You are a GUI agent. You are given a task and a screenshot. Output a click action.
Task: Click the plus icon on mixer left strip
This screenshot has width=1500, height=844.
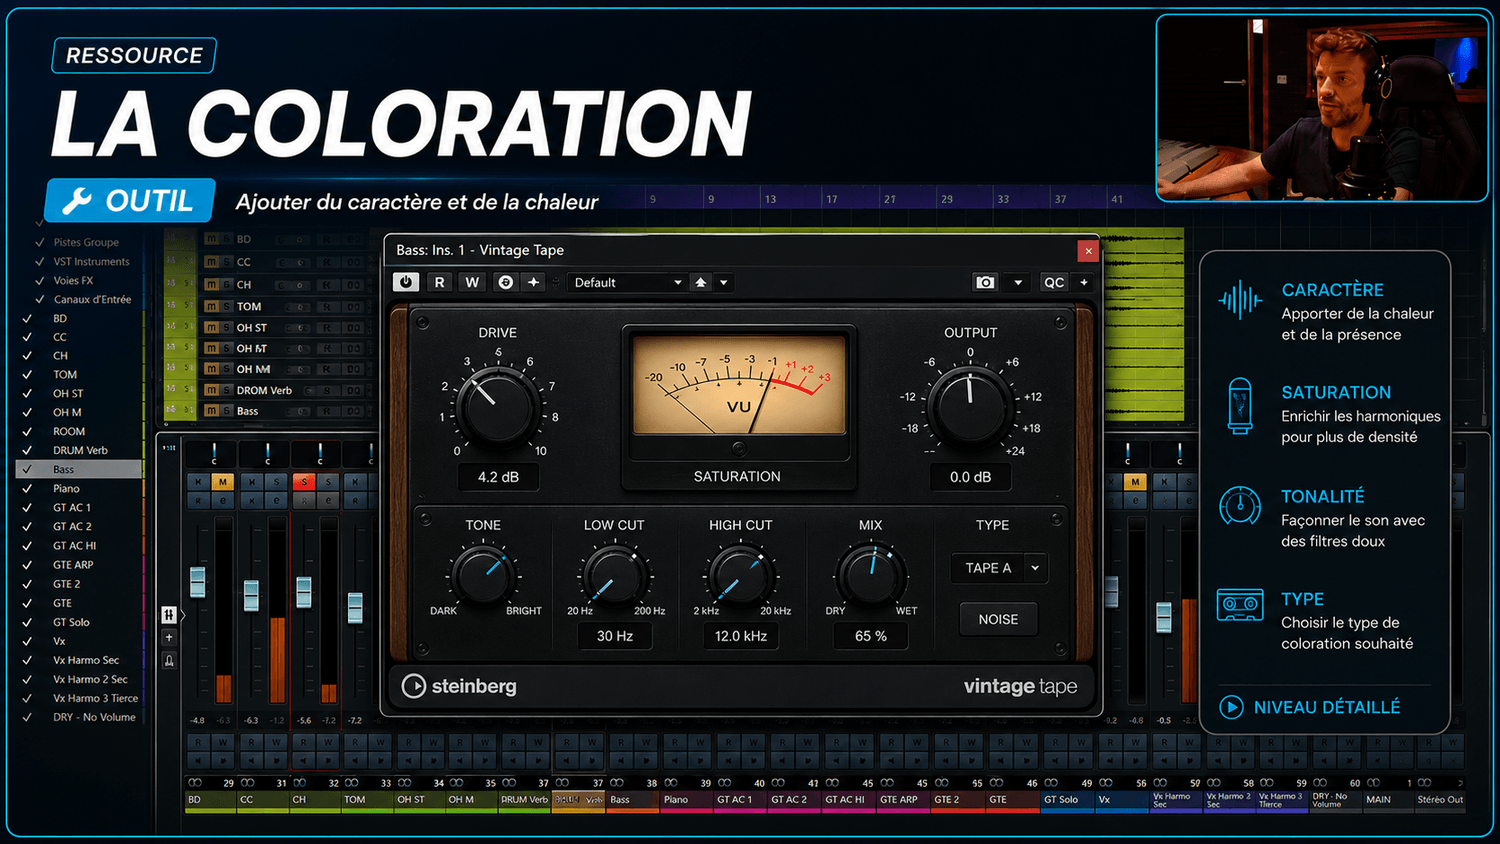coord(169,638)
